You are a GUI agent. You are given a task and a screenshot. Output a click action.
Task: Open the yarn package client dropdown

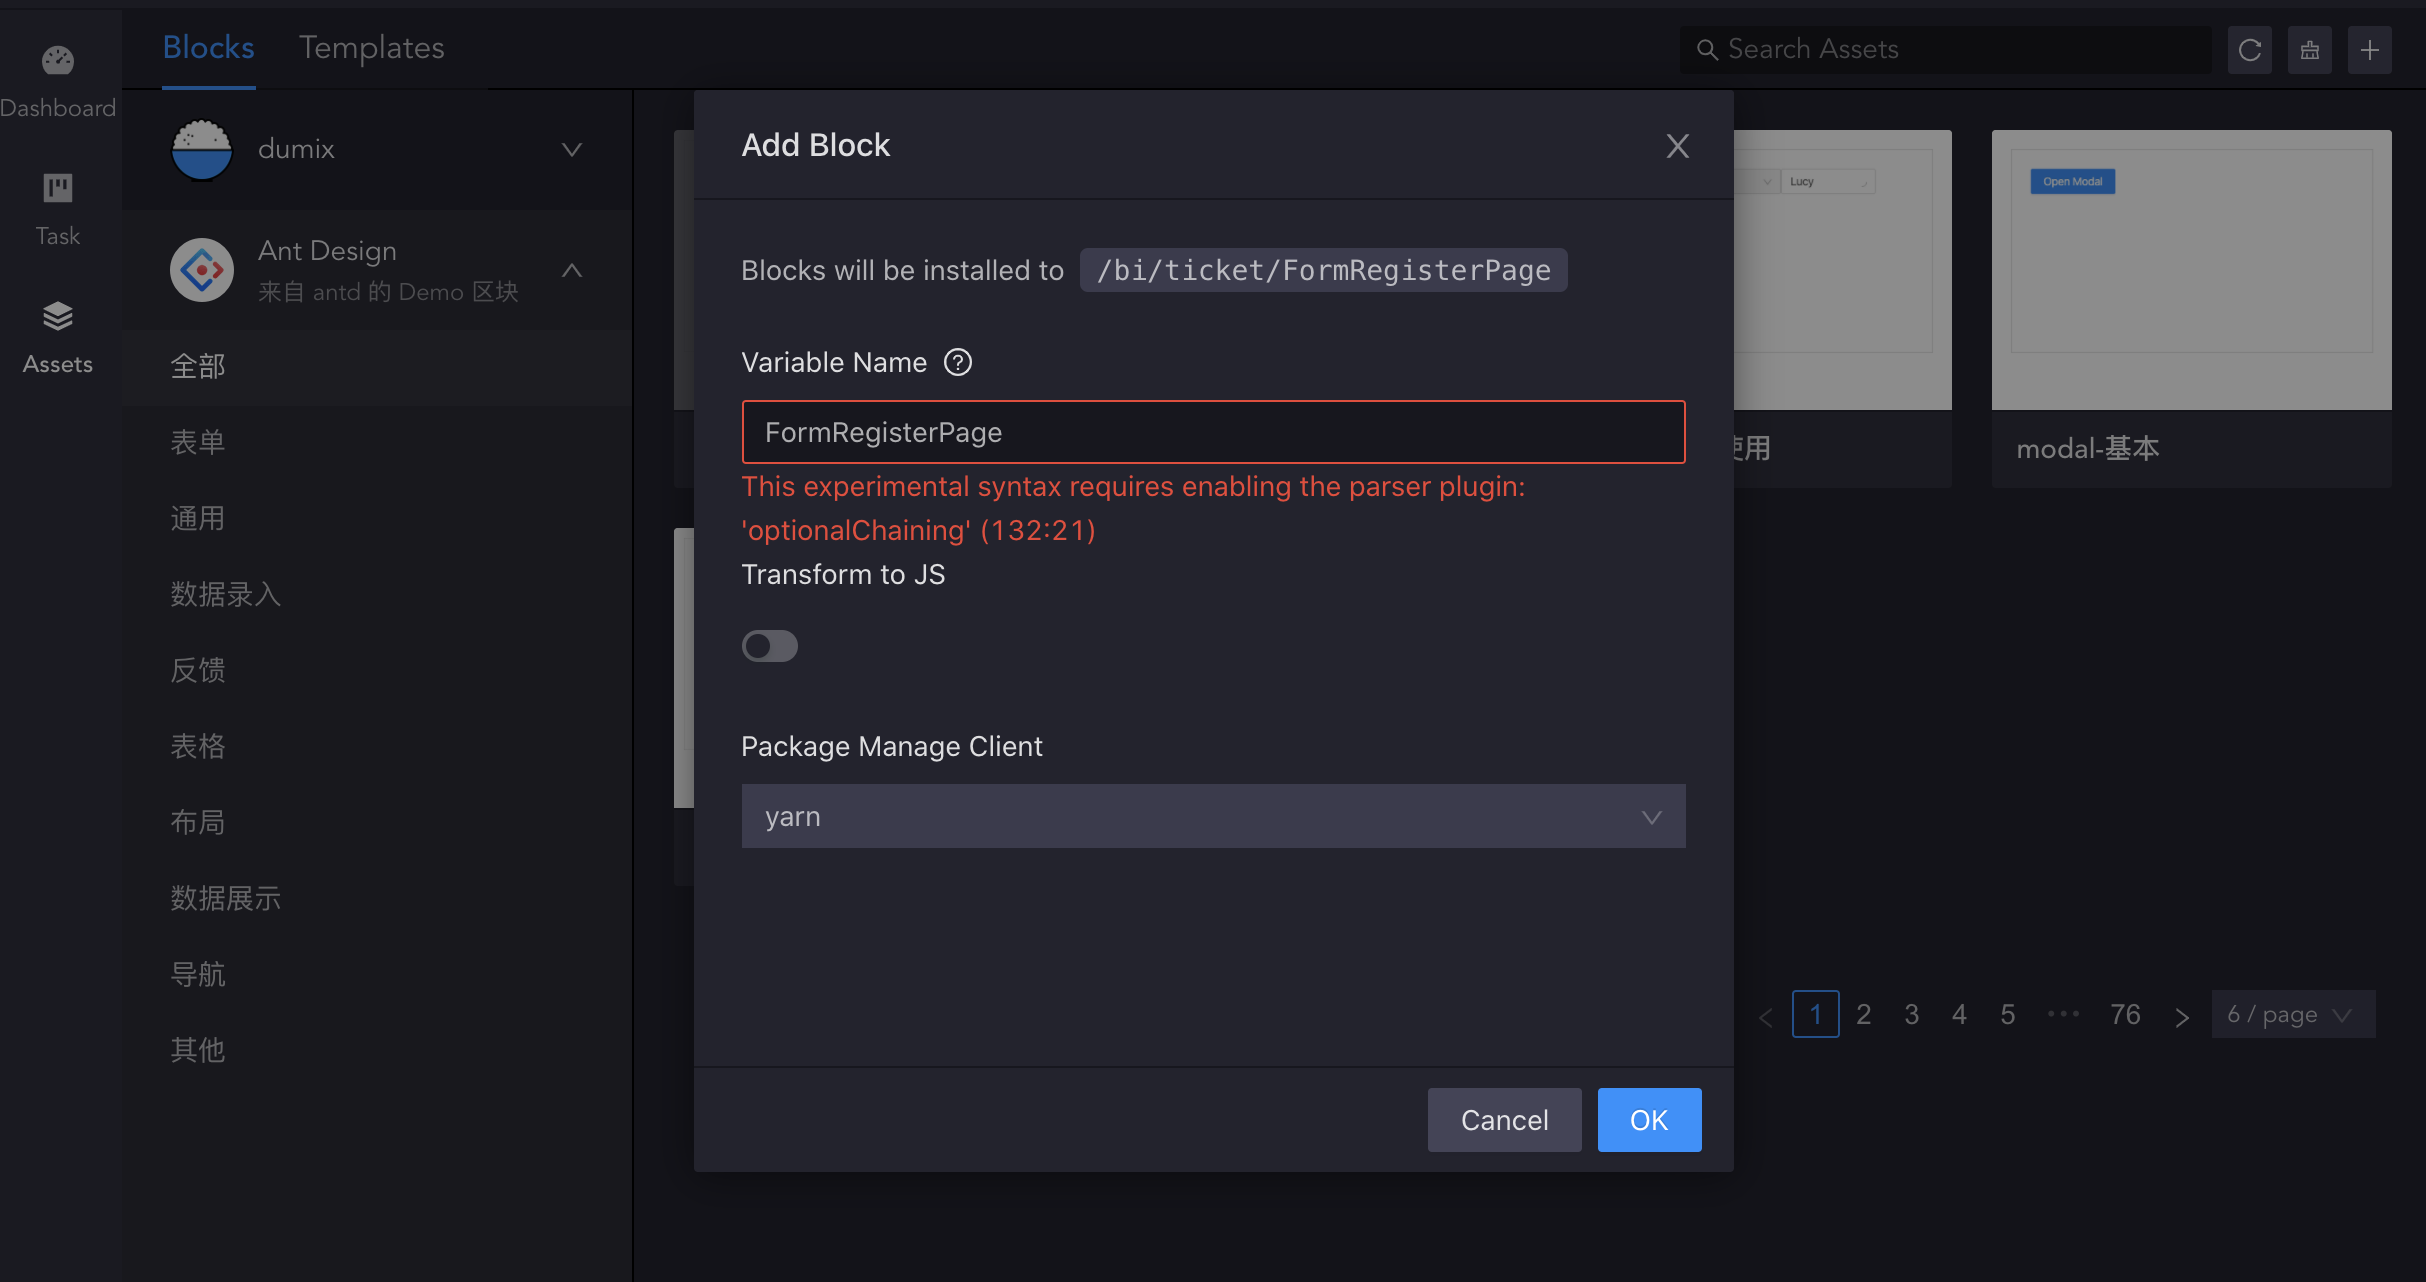click(x=1213, y=816)
